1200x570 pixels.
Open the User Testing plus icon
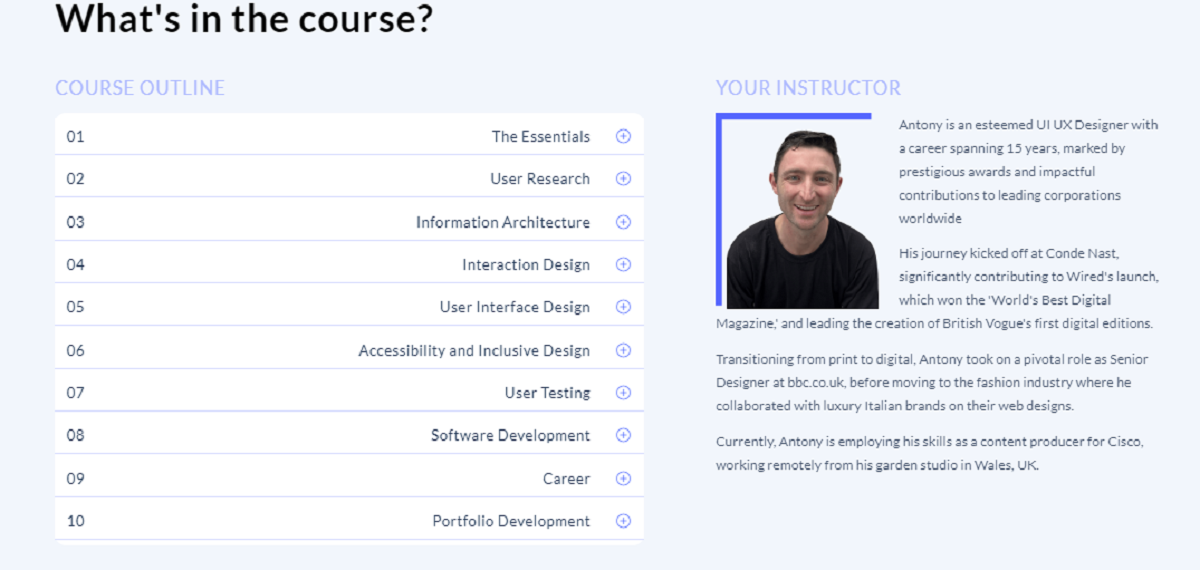(x=623, y=393)
